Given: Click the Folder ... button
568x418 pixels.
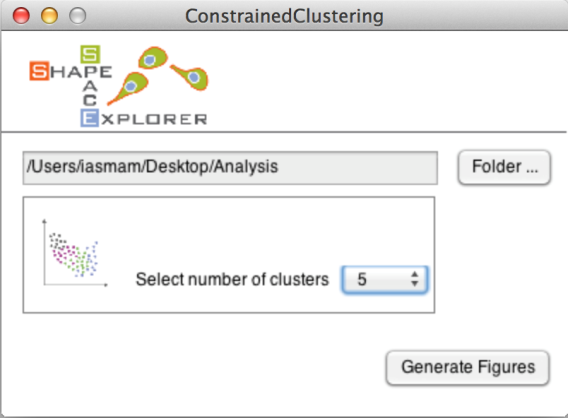Looking at the screenshot, I should tap(504, 167).
